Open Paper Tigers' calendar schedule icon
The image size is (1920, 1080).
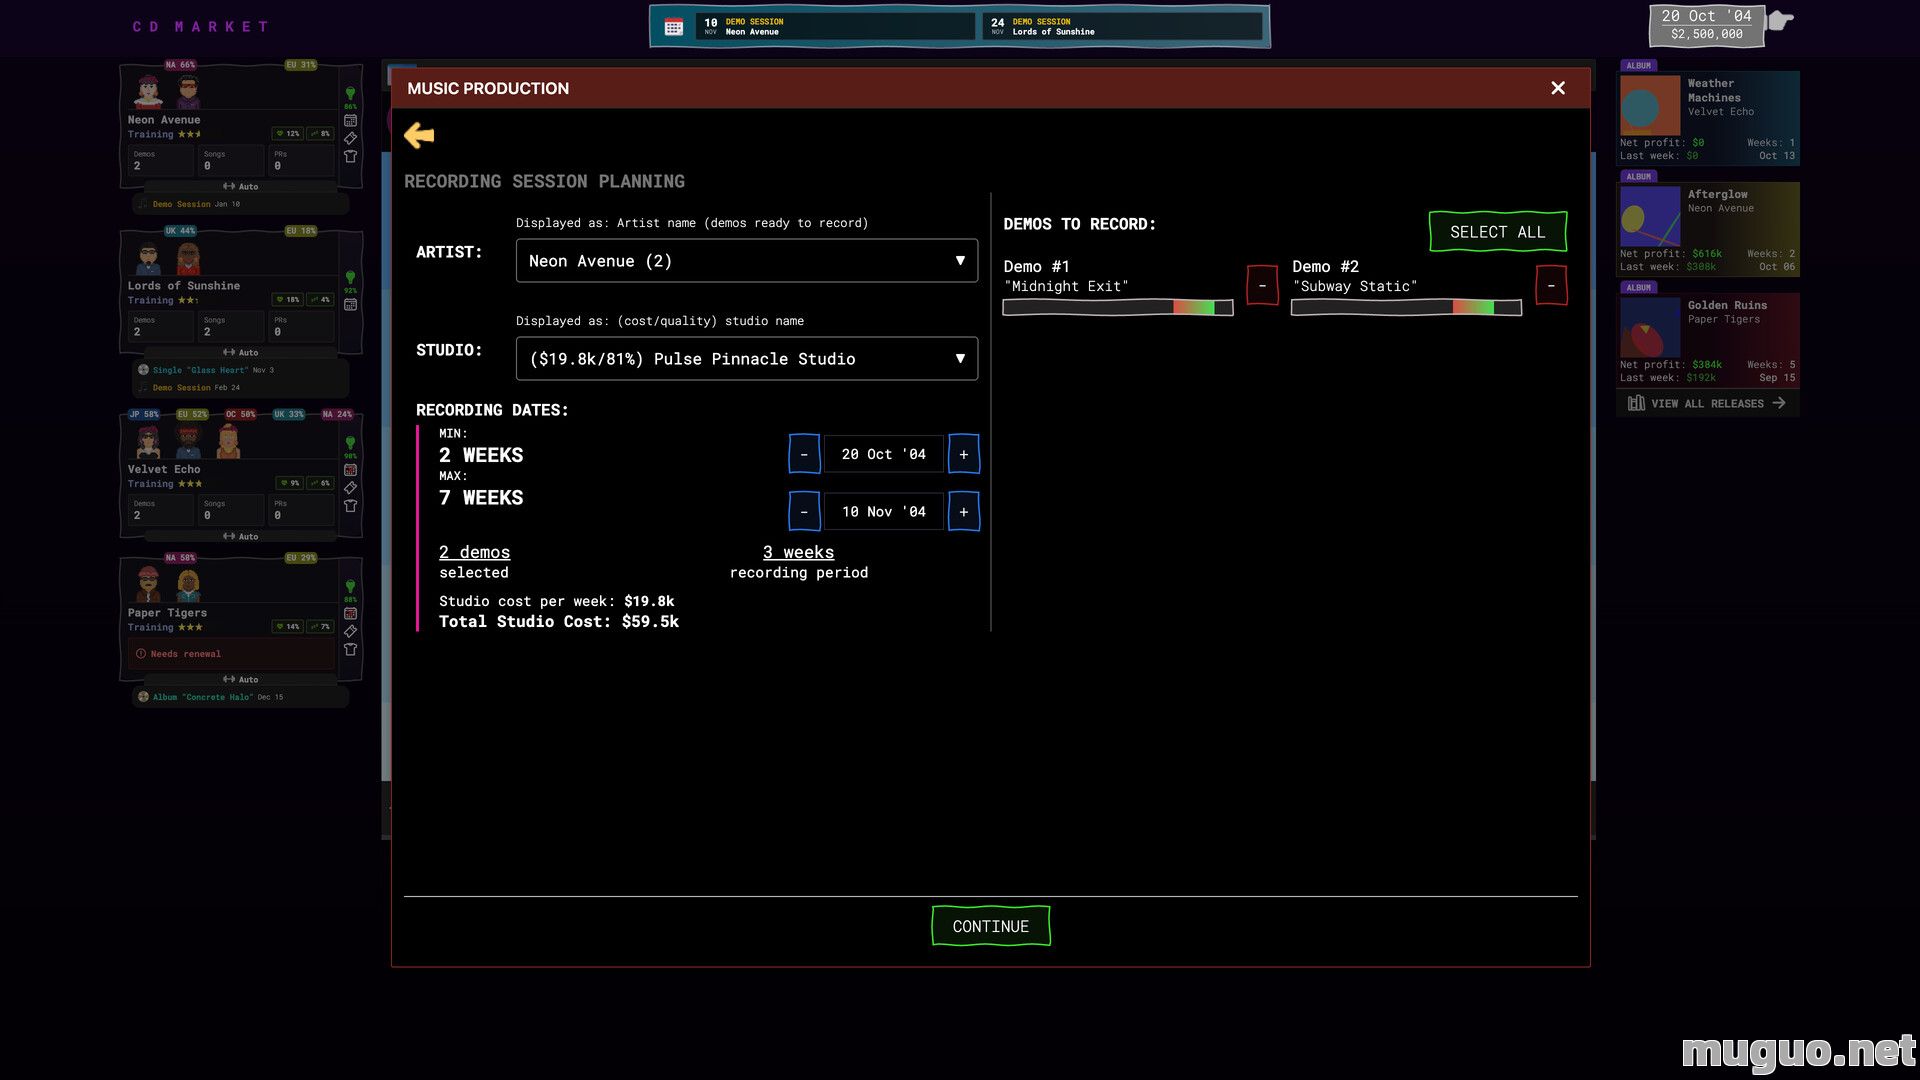[350, 613]
